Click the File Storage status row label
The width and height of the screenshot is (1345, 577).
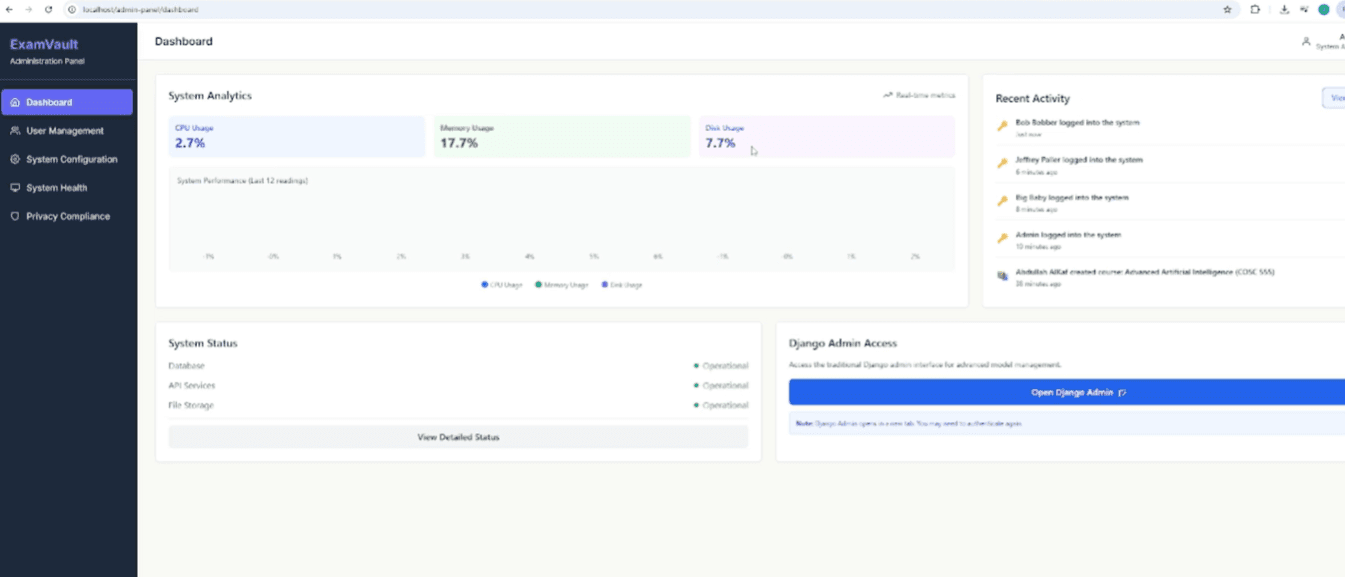click(191, 405)
